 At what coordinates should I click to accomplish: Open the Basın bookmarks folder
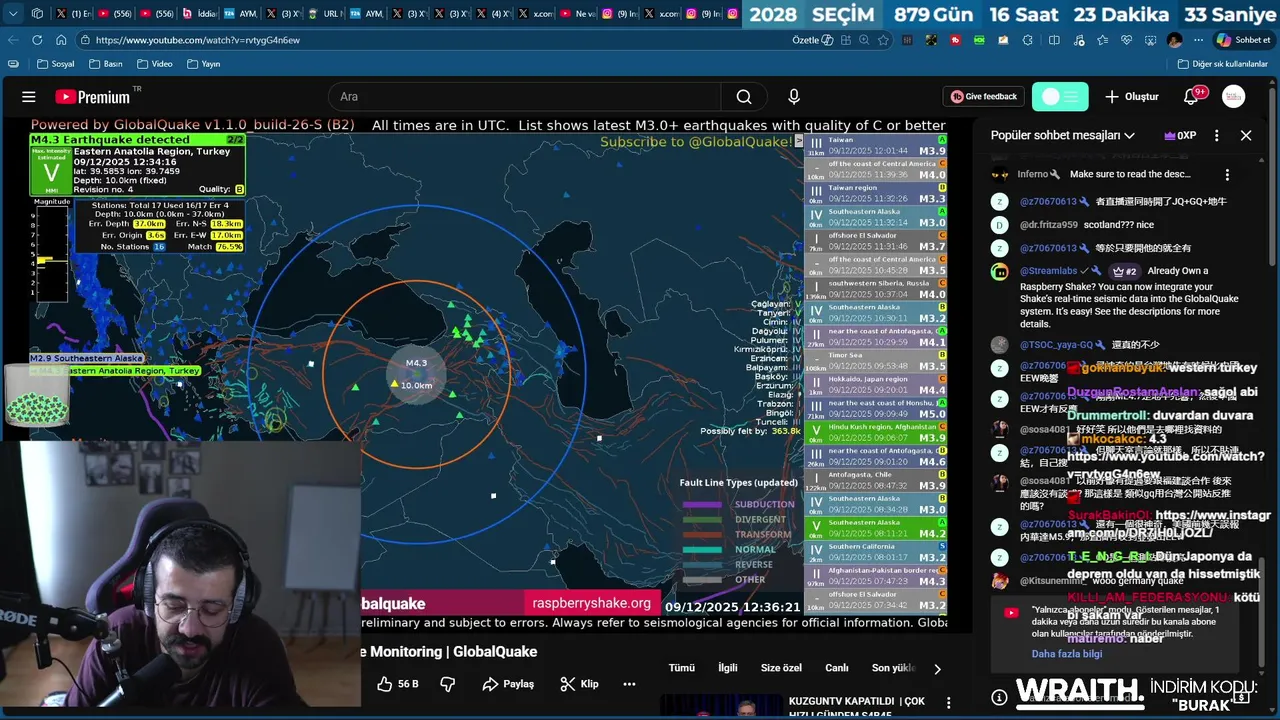[x=106, y=64]
